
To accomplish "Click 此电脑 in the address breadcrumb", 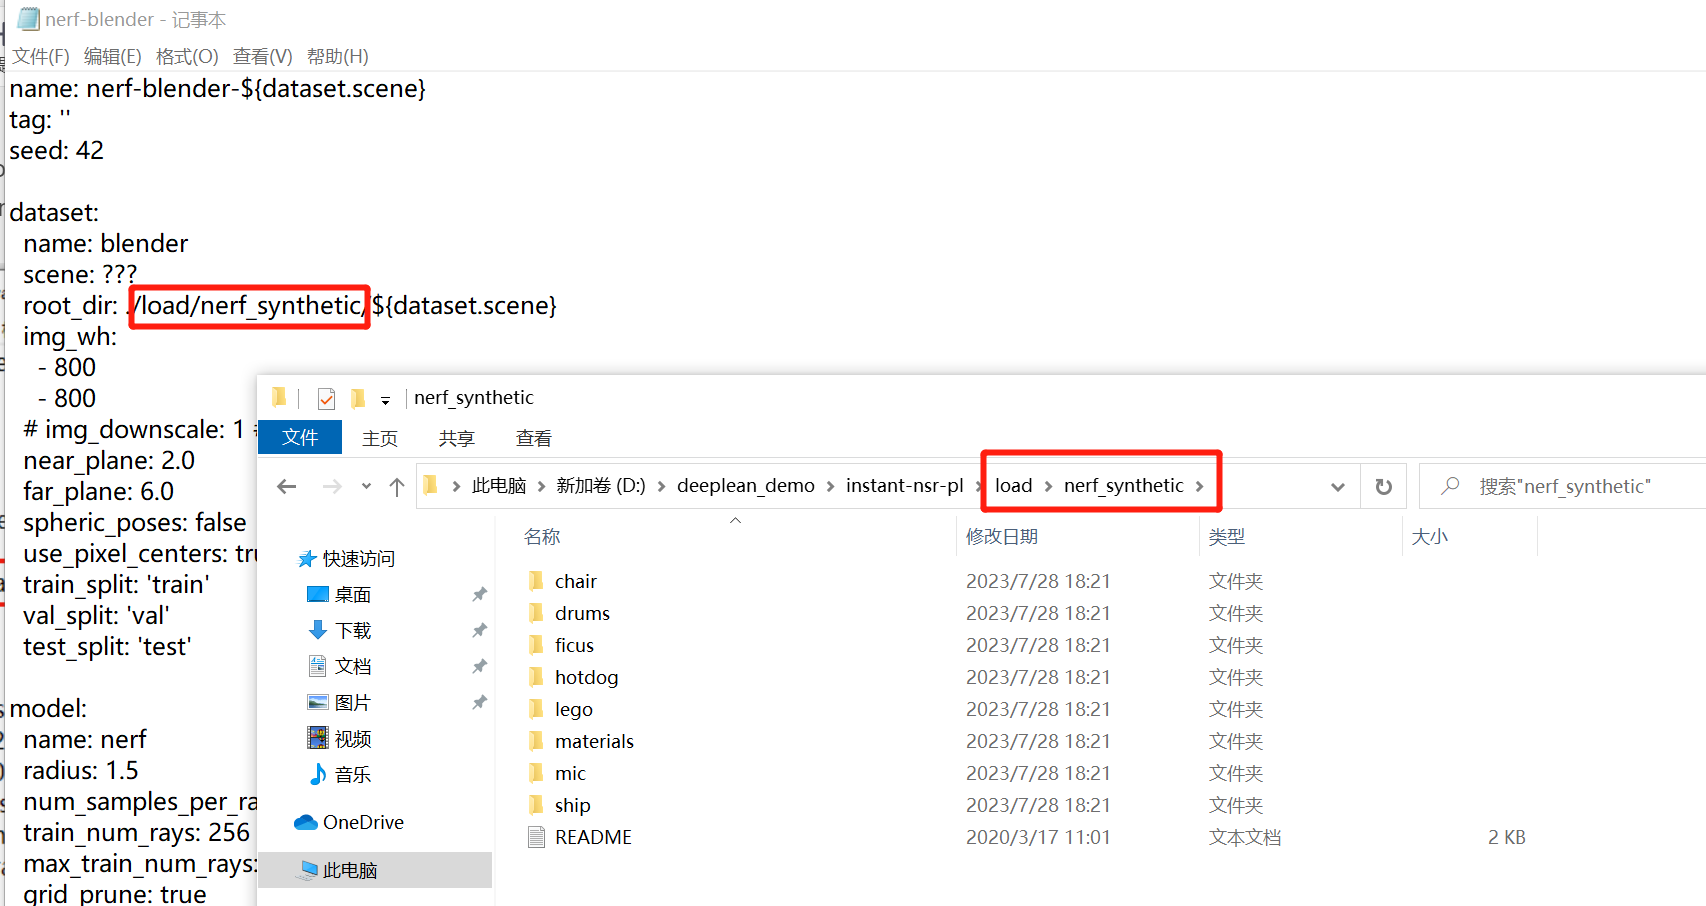I will tap(499, 486).
